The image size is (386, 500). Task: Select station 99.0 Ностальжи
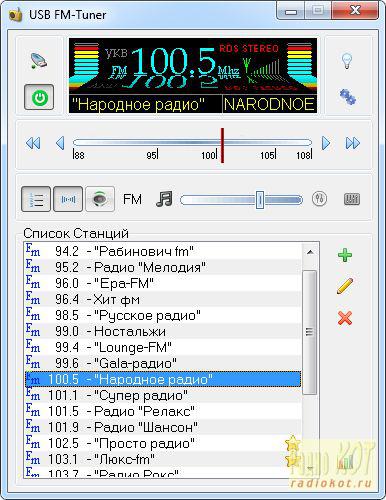(x=163, y=331)
